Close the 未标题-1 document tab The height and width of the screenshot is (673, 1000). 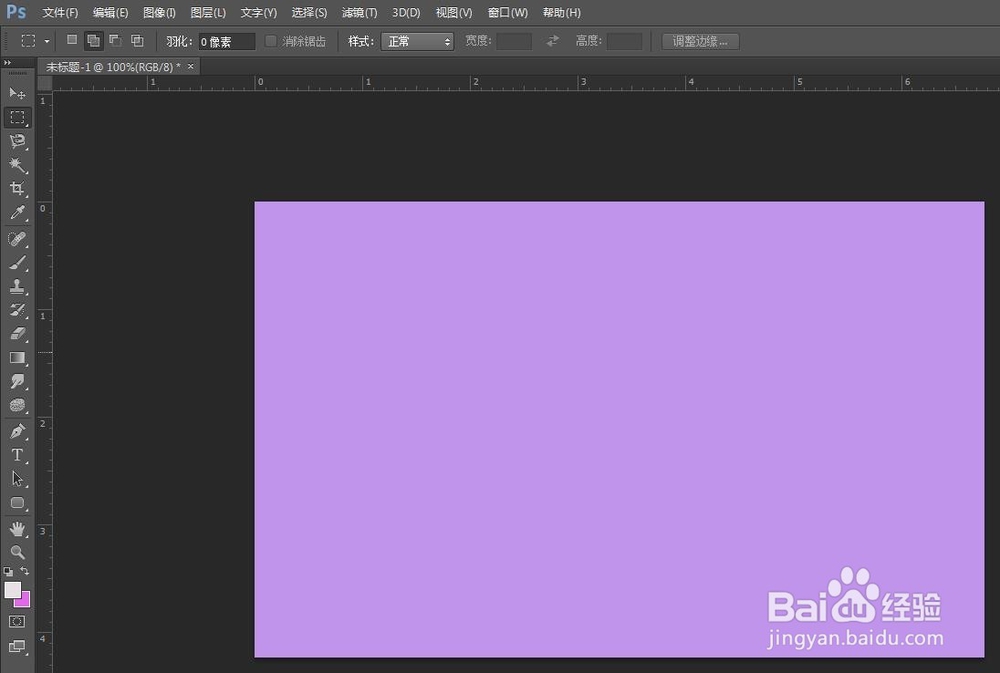click(191, 66)
